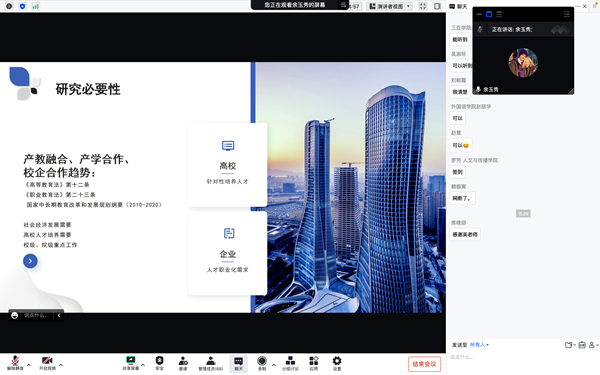This screenshot has width=600, height=375.
Task: Click 研究必要性 slide title
Action: pyautogui.click(x=88, y=89)
